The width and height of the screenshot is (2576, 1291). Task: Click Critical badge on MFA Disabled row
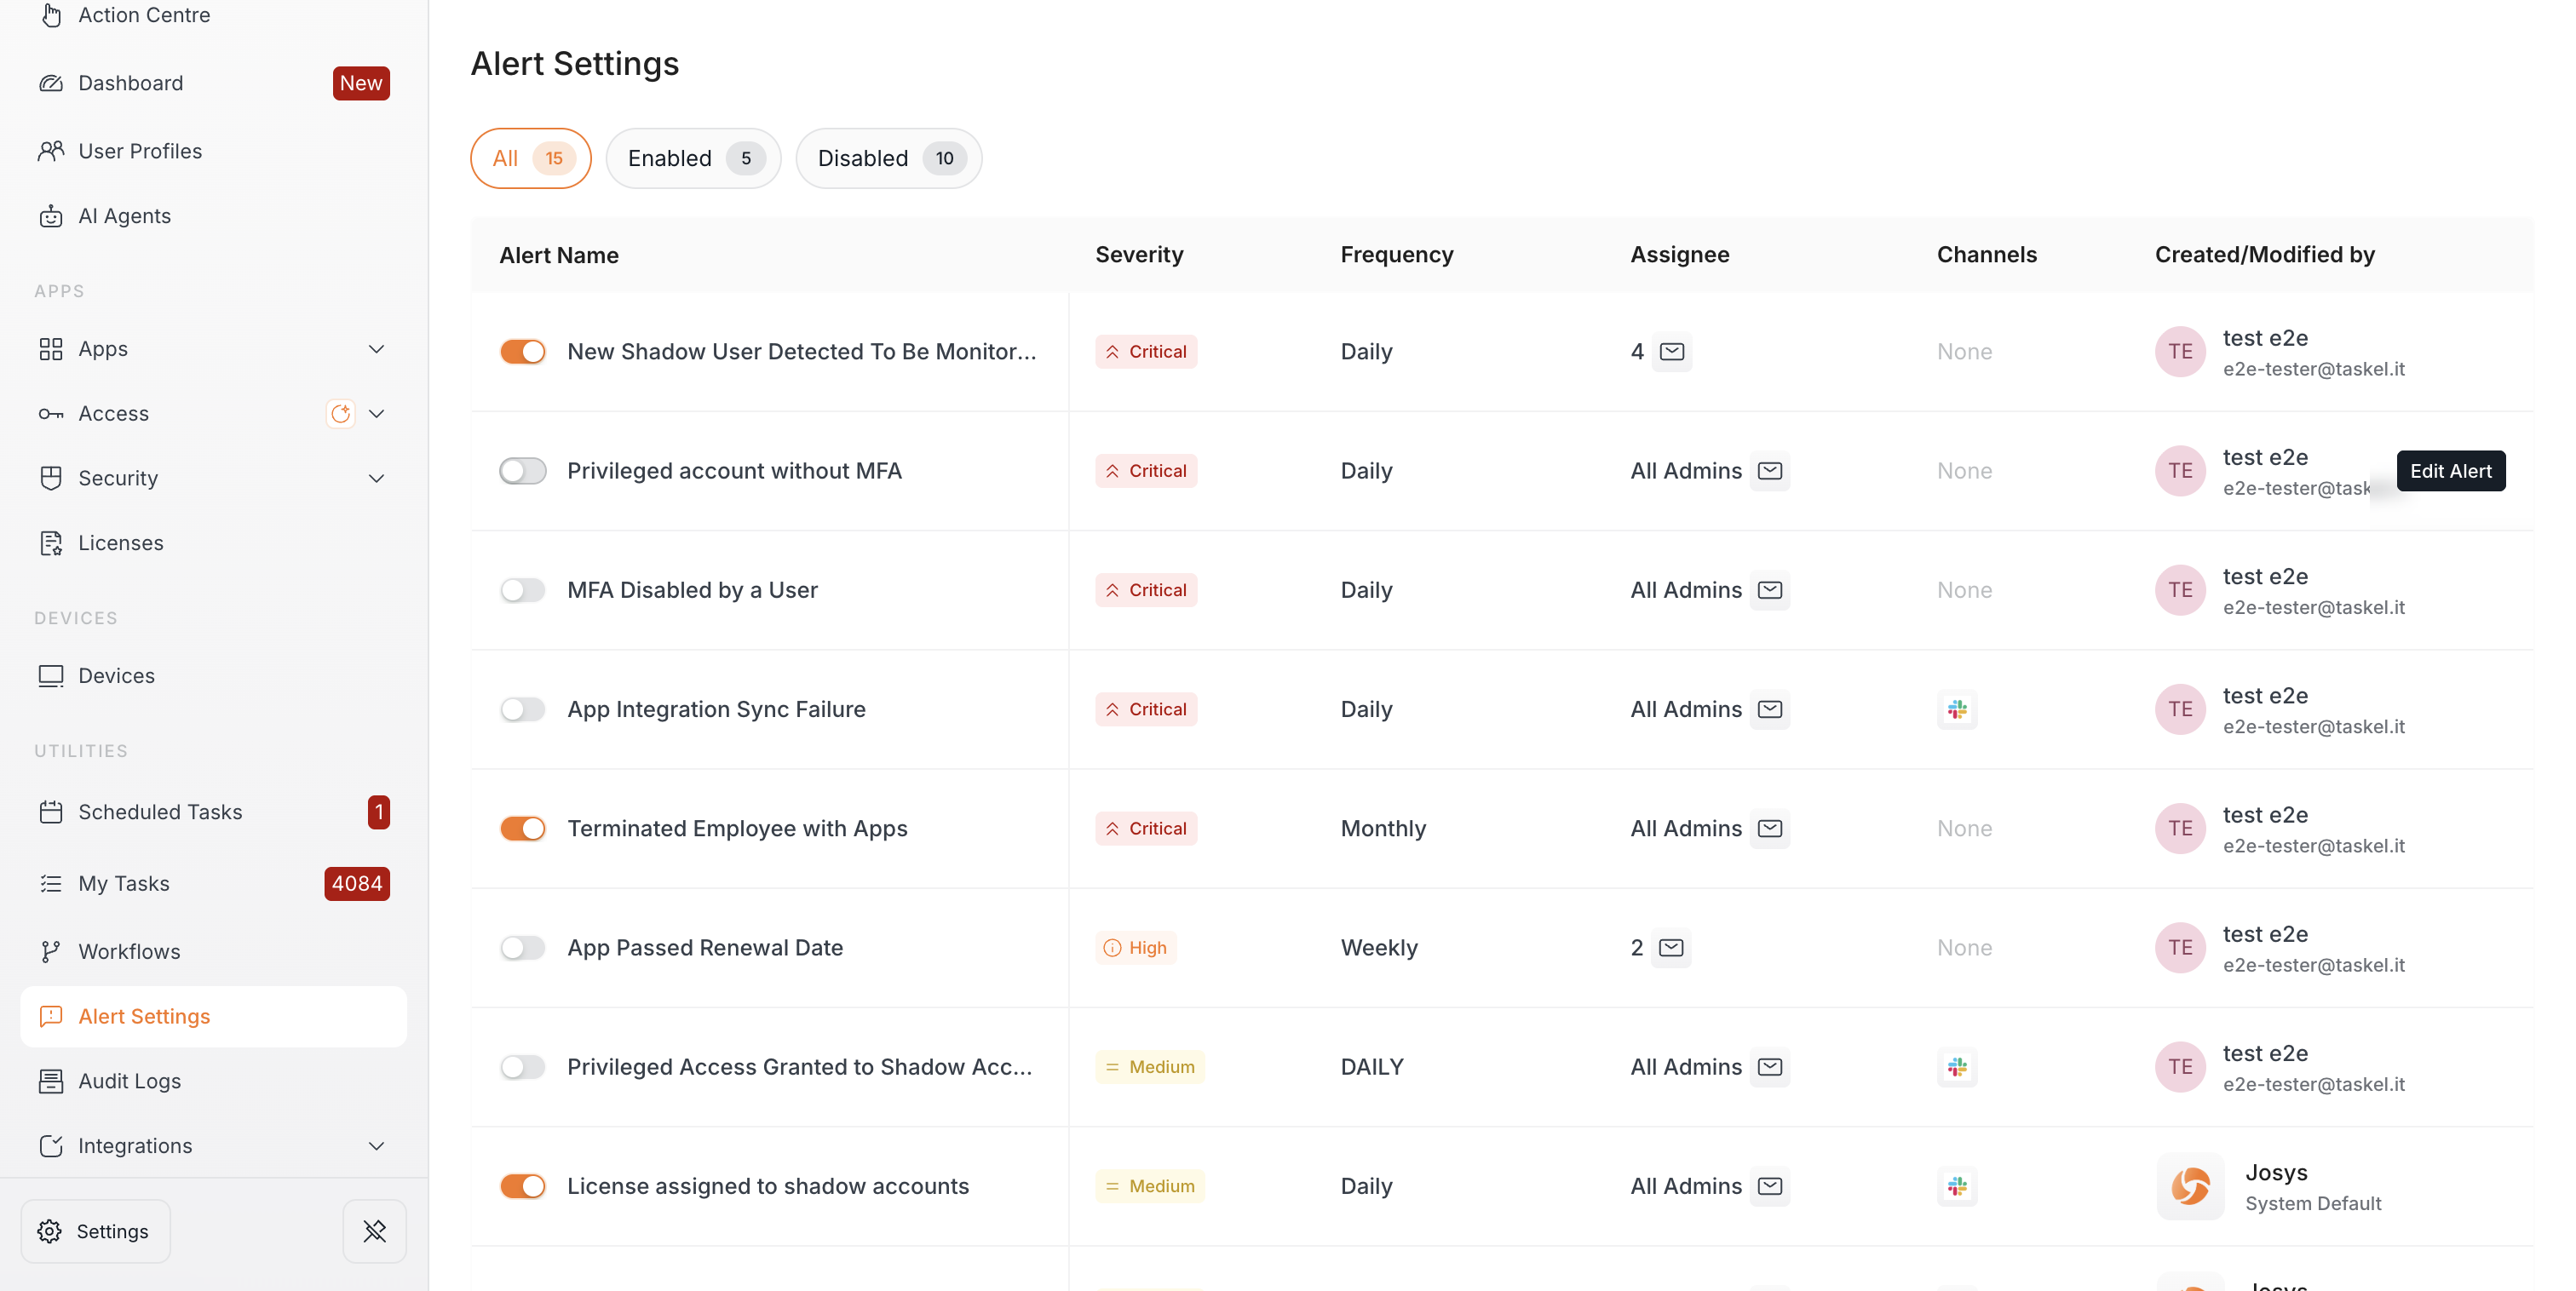click(1146, 590)
